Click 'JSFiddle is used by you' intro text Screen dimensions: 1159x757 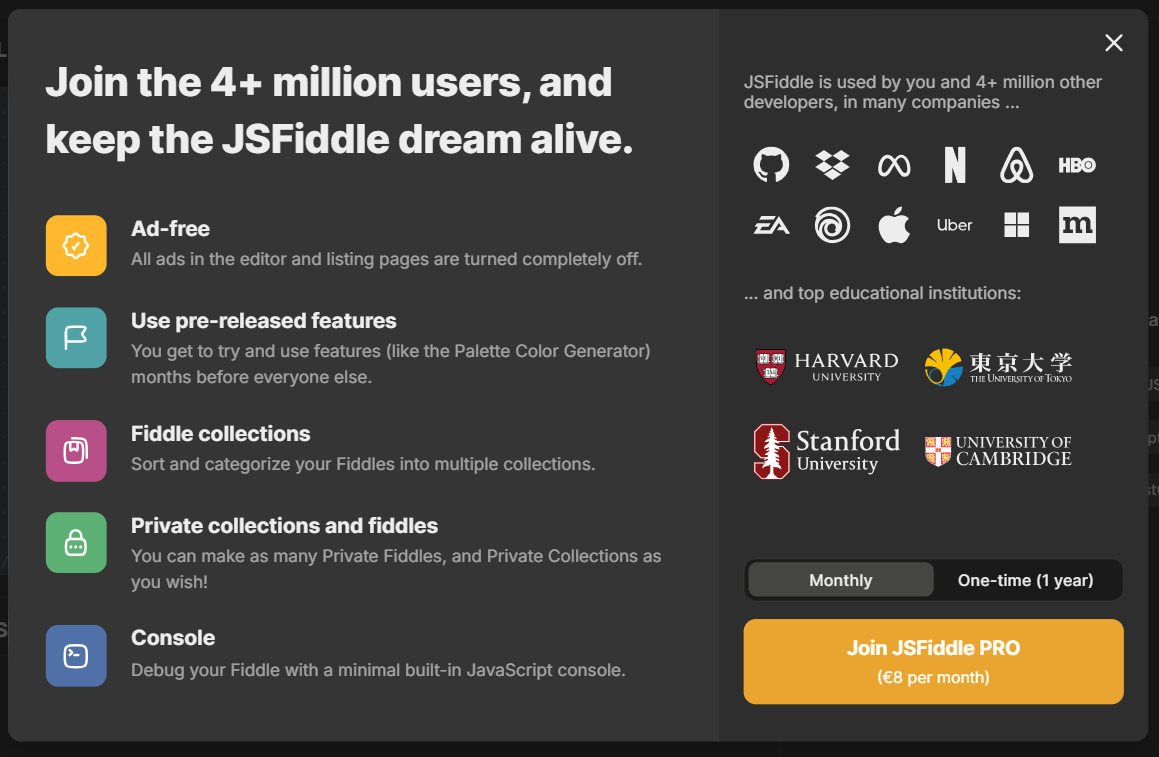(x=922, y=92)
